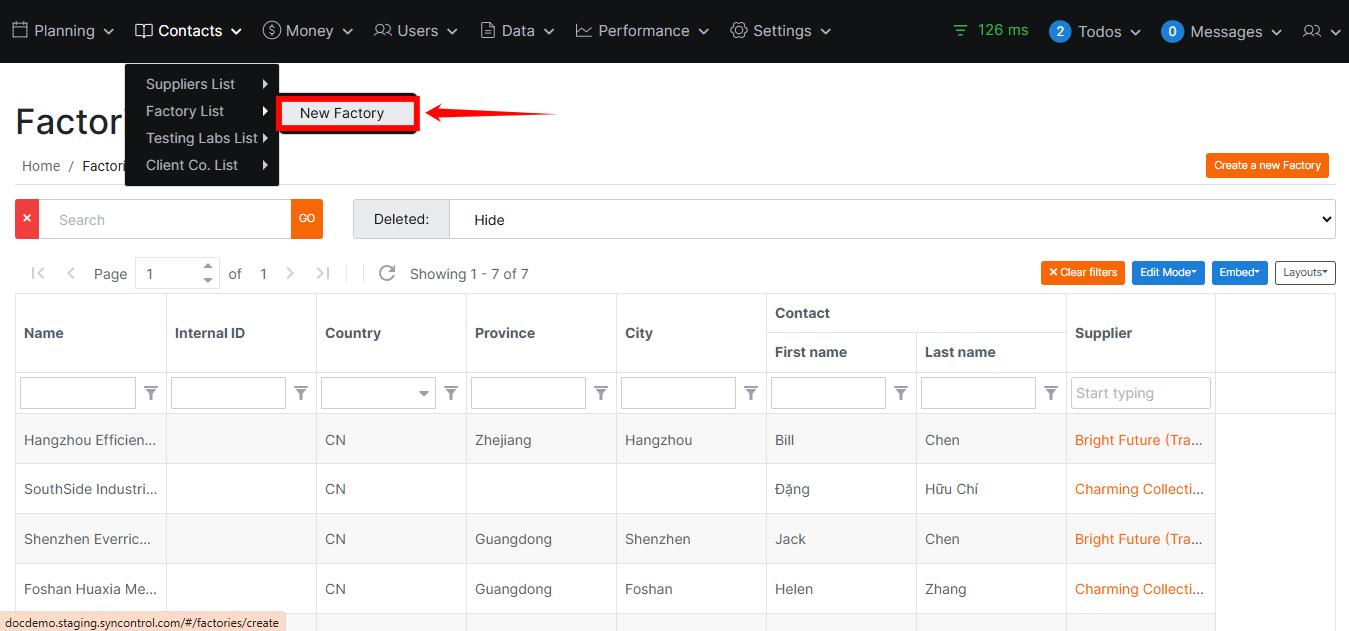This screenshot has height=631, width=1349.
Task: Click the next page arrow icon
Action: pyautogui.click(x=290, y=273)
